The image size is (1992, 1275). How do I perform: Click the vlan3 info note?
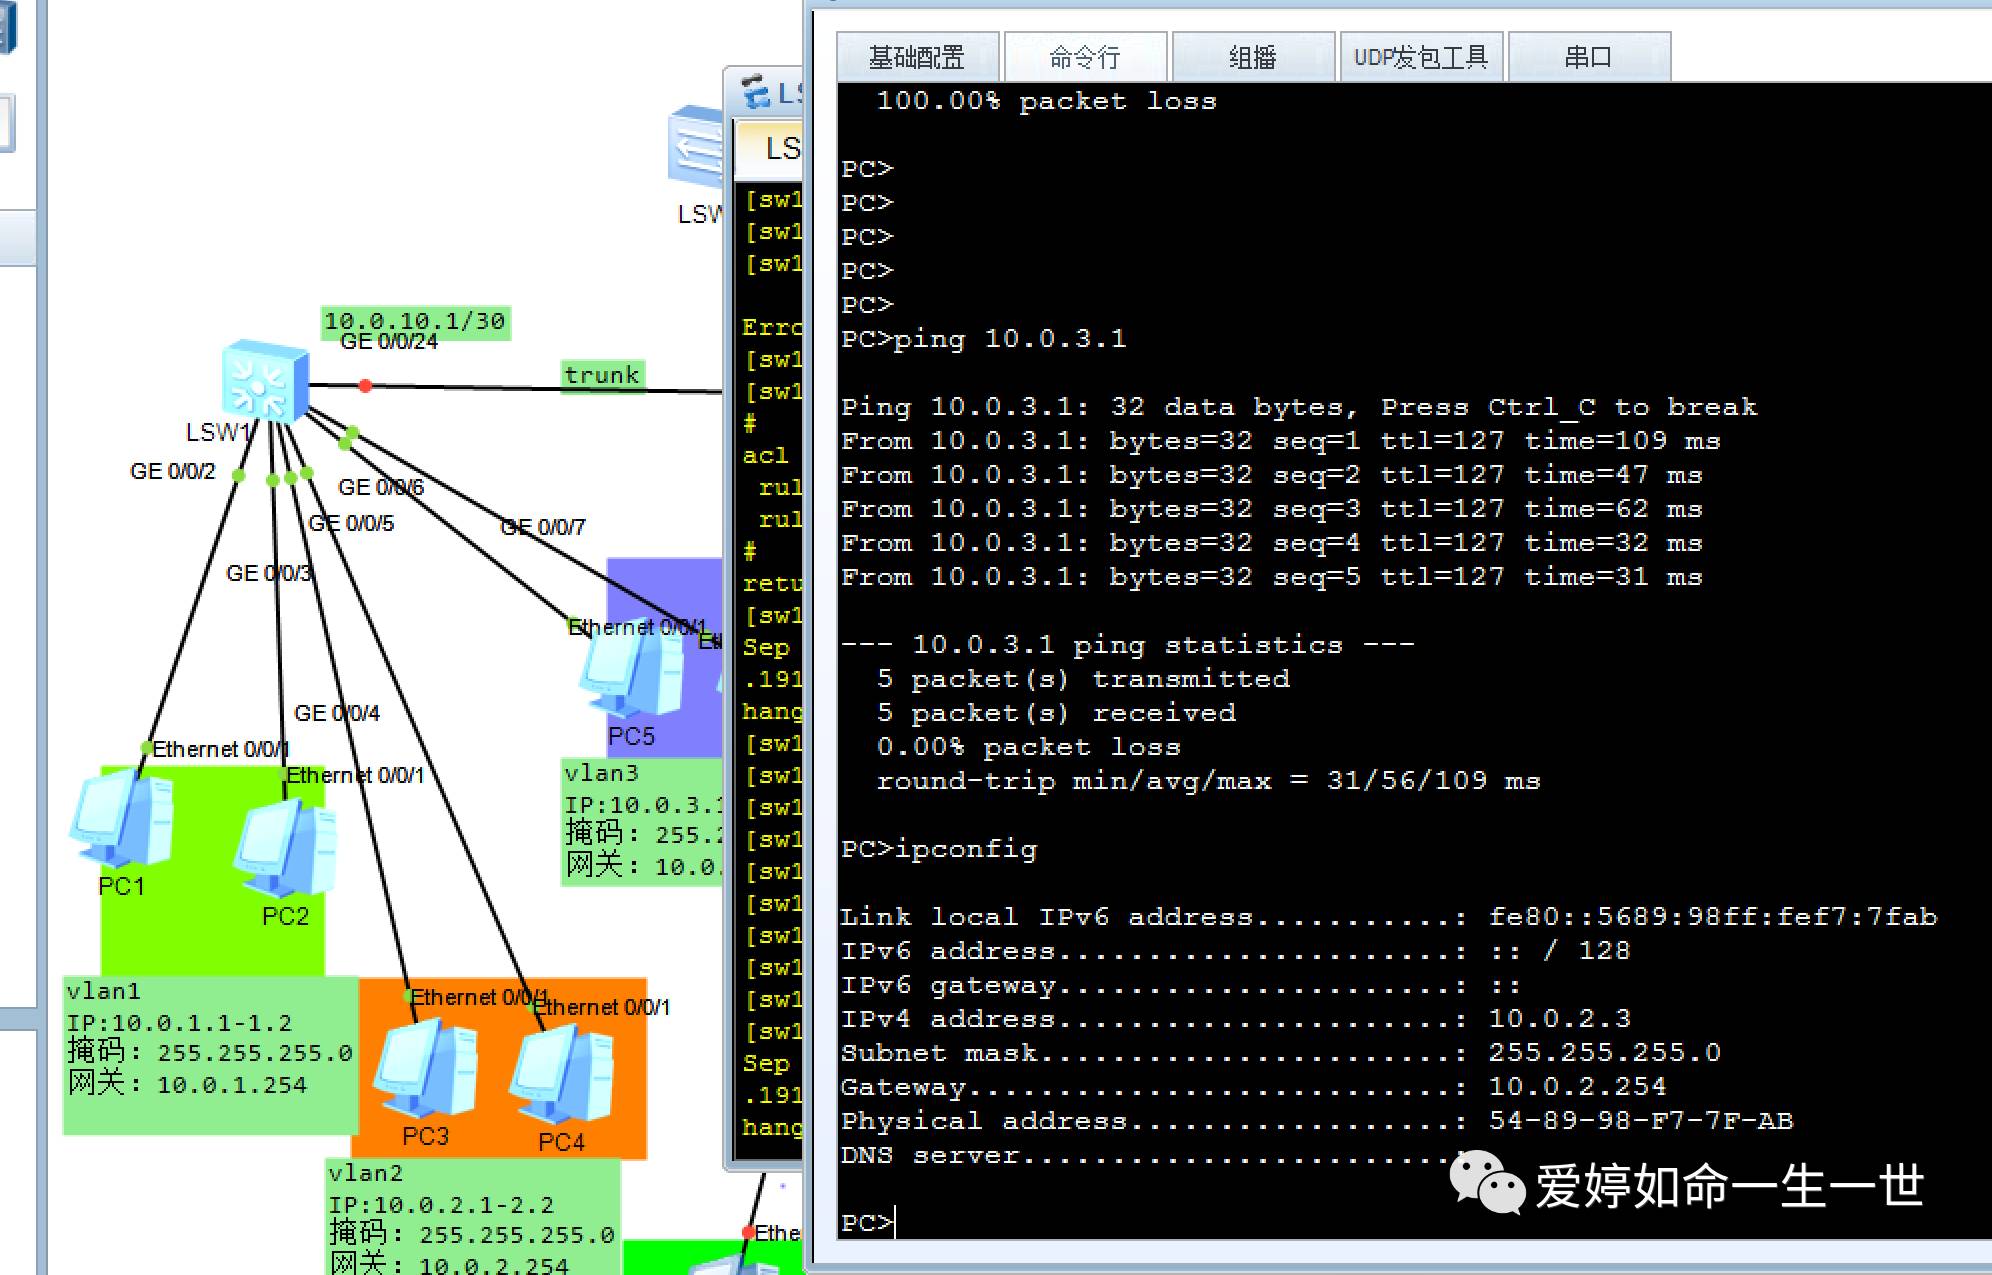point(640,822)
